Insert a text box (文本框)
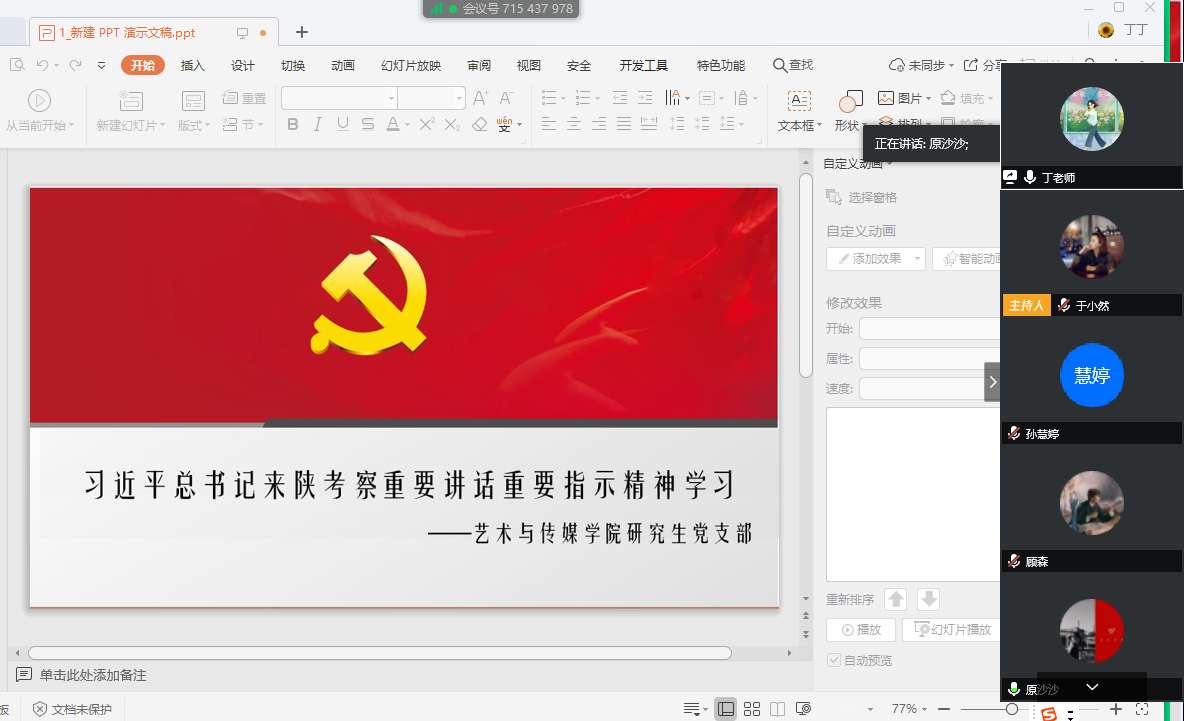 799,110
